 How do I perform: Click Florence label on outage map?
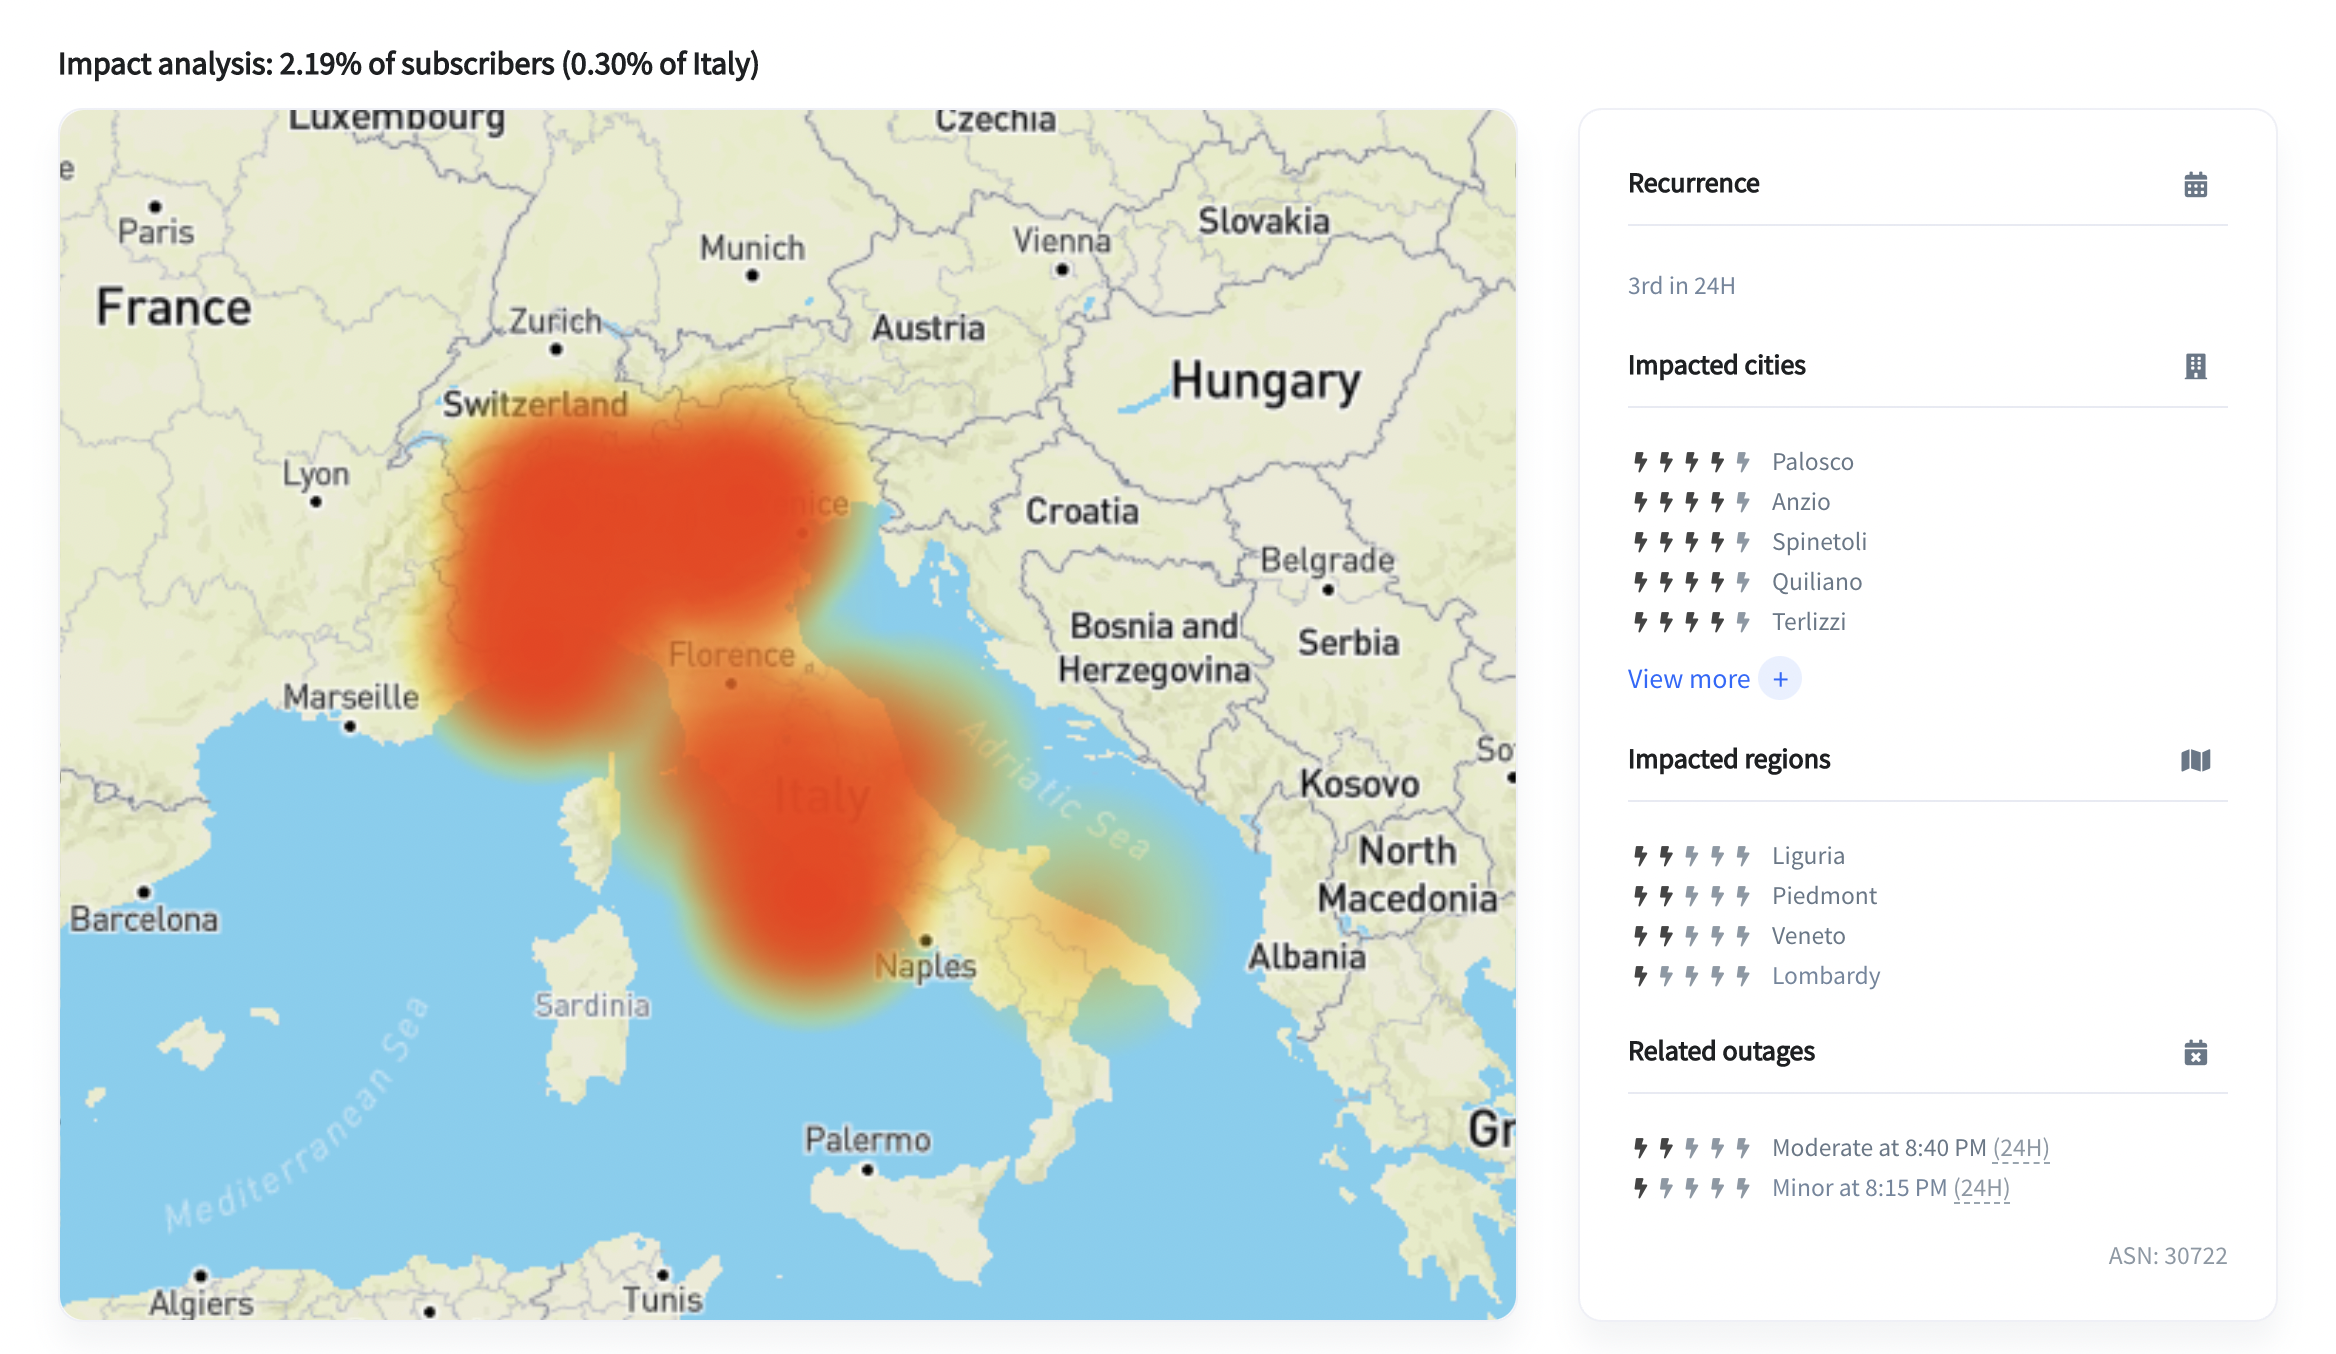pyautogui.click(x=732, y=655)
